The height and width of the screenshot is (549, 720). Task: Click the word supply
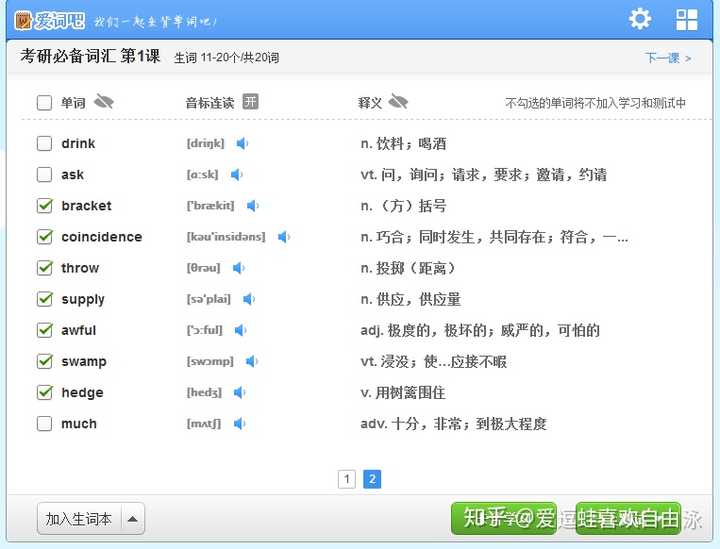pyautogui.click(x=83, y=300)
